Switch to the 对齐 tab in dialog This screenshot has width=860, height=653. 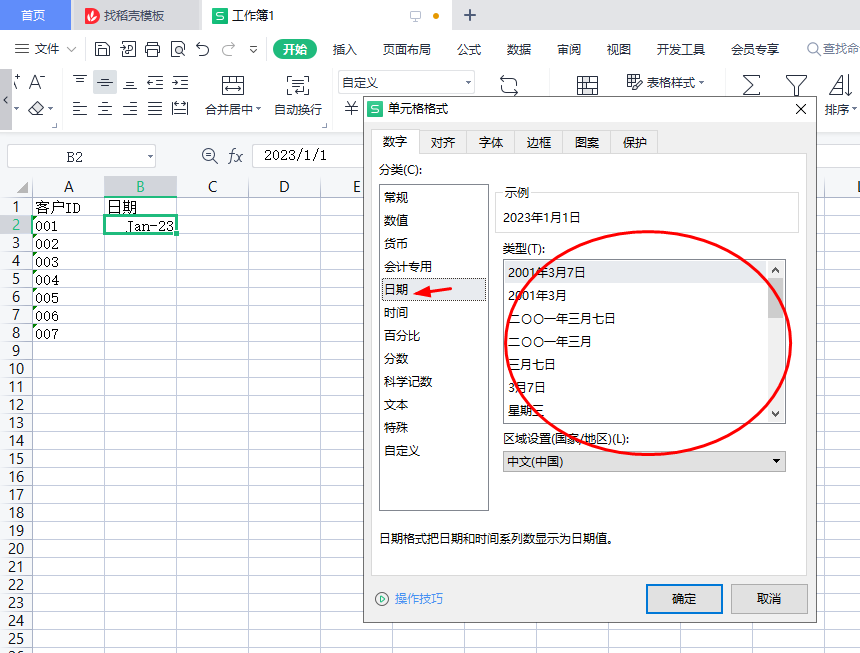pos(443,143)
